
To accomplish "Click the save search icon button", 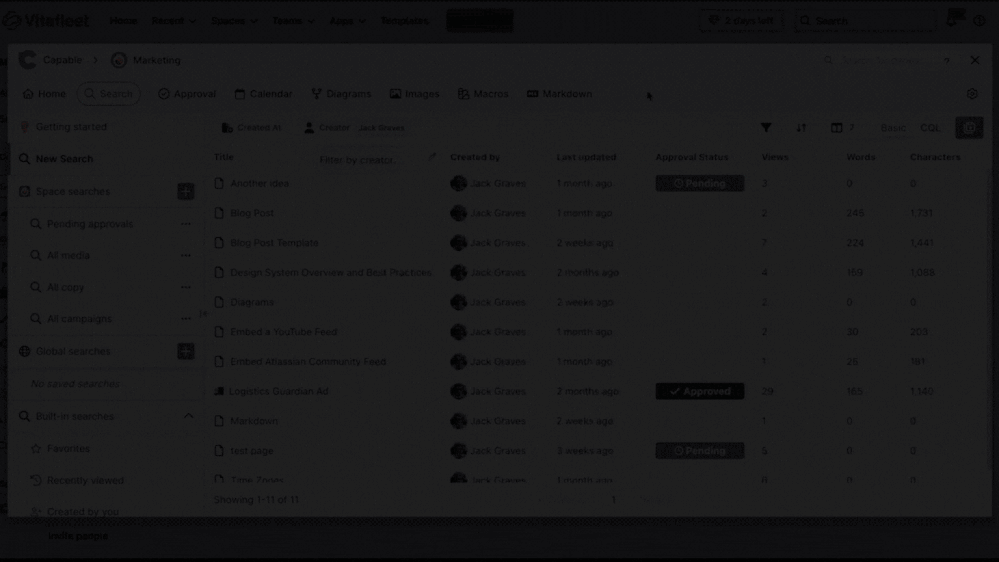I will point(969,127).
